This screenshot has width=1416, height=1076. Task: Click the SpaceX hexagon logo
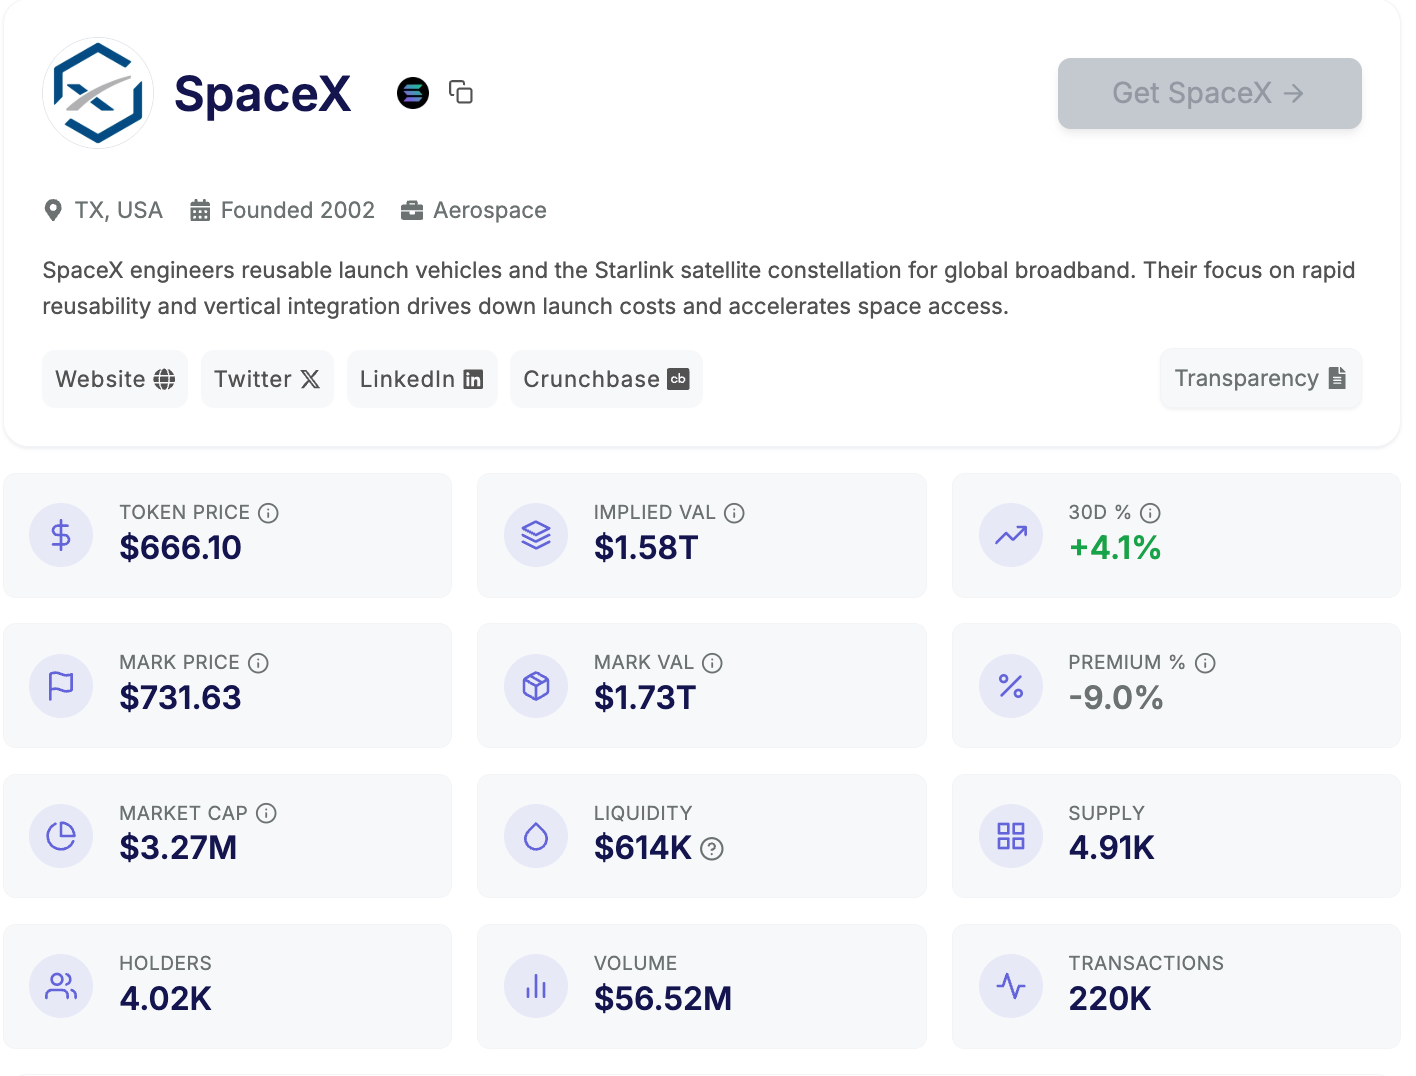coord(97,92)
